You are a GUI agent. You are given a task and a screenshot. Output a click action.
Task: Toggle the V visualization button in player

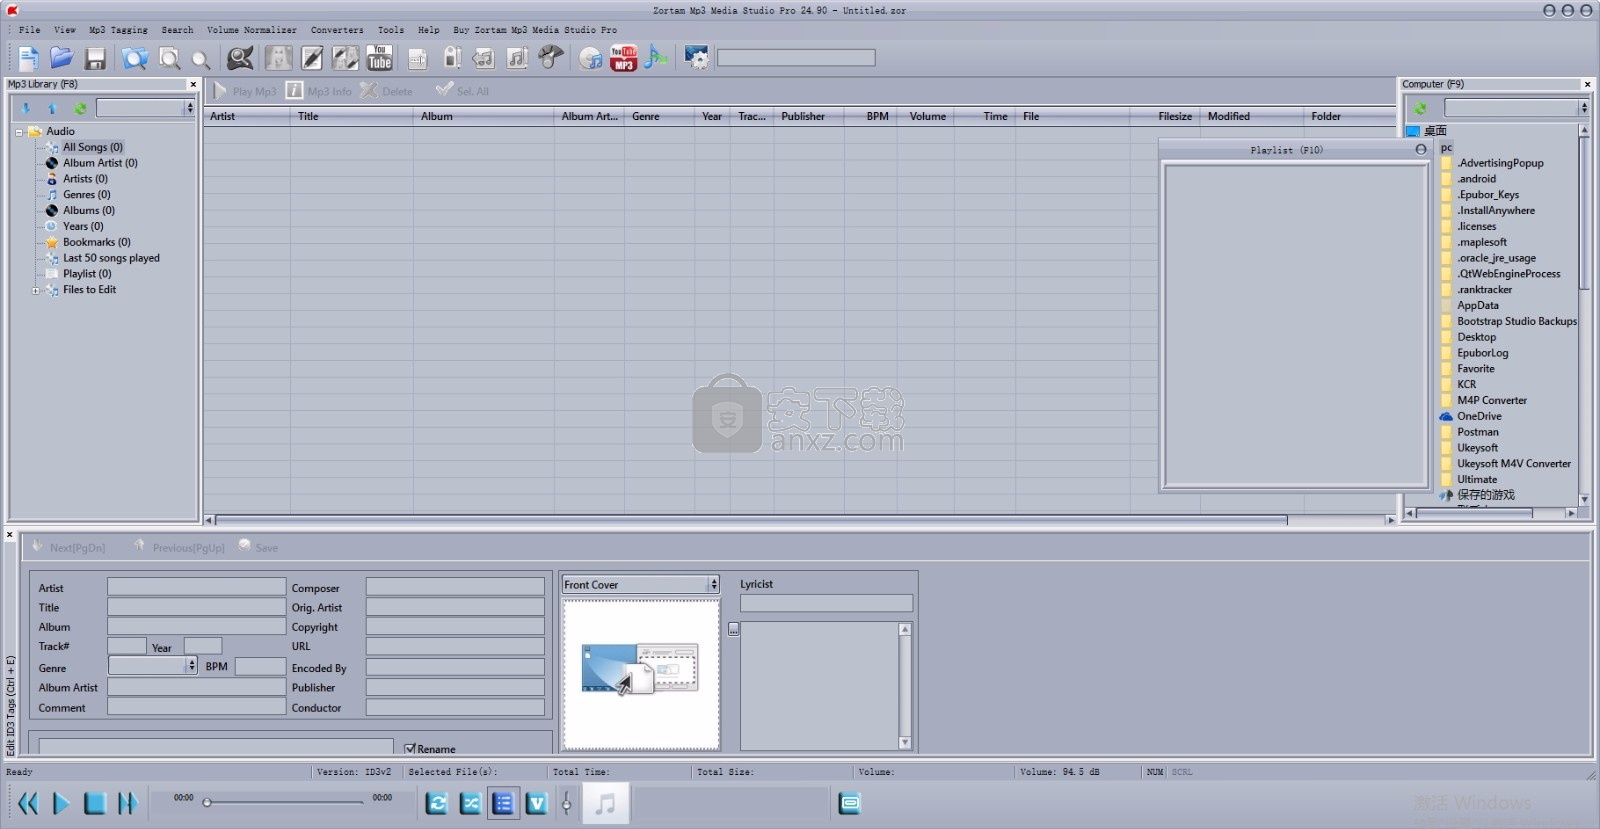click(536, 803)
